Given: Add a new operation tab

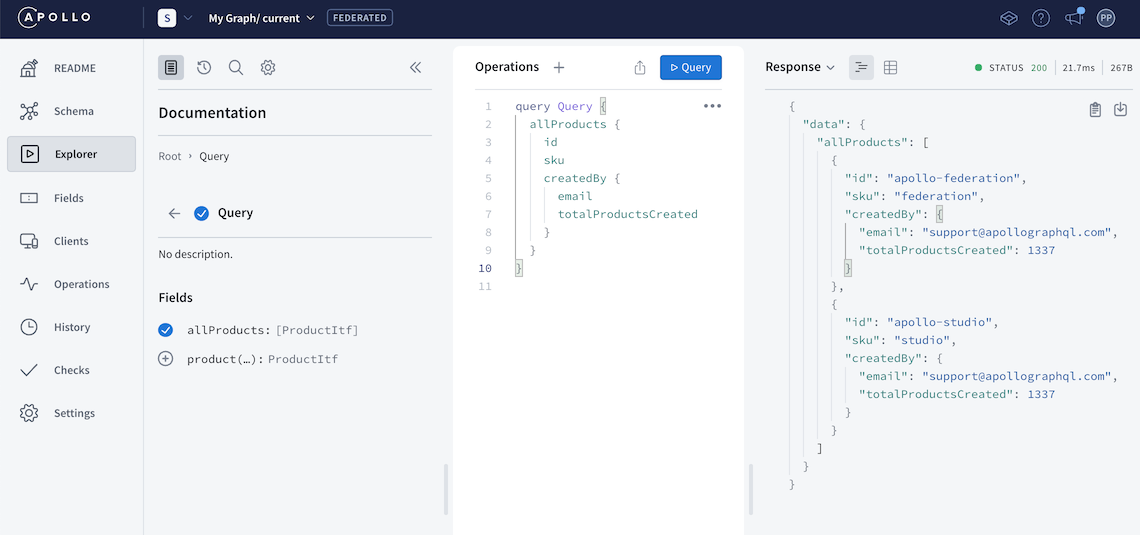Looking at the screenshot, I should pyautogui.click(x=558, y=68).
